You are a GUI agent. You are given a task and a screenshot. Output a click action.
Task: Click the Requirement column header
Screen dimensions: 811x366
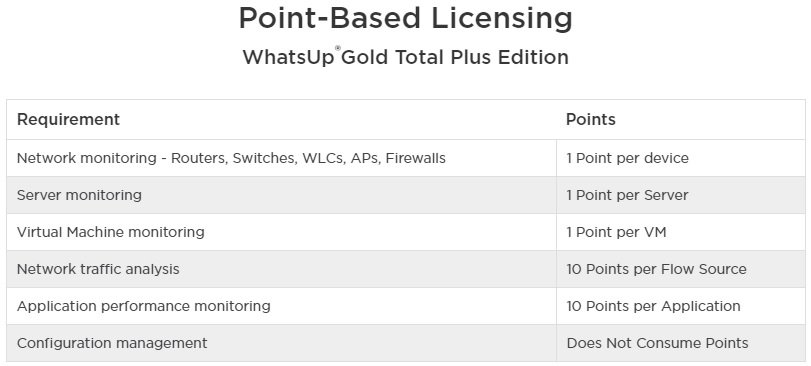click(68, 119)
